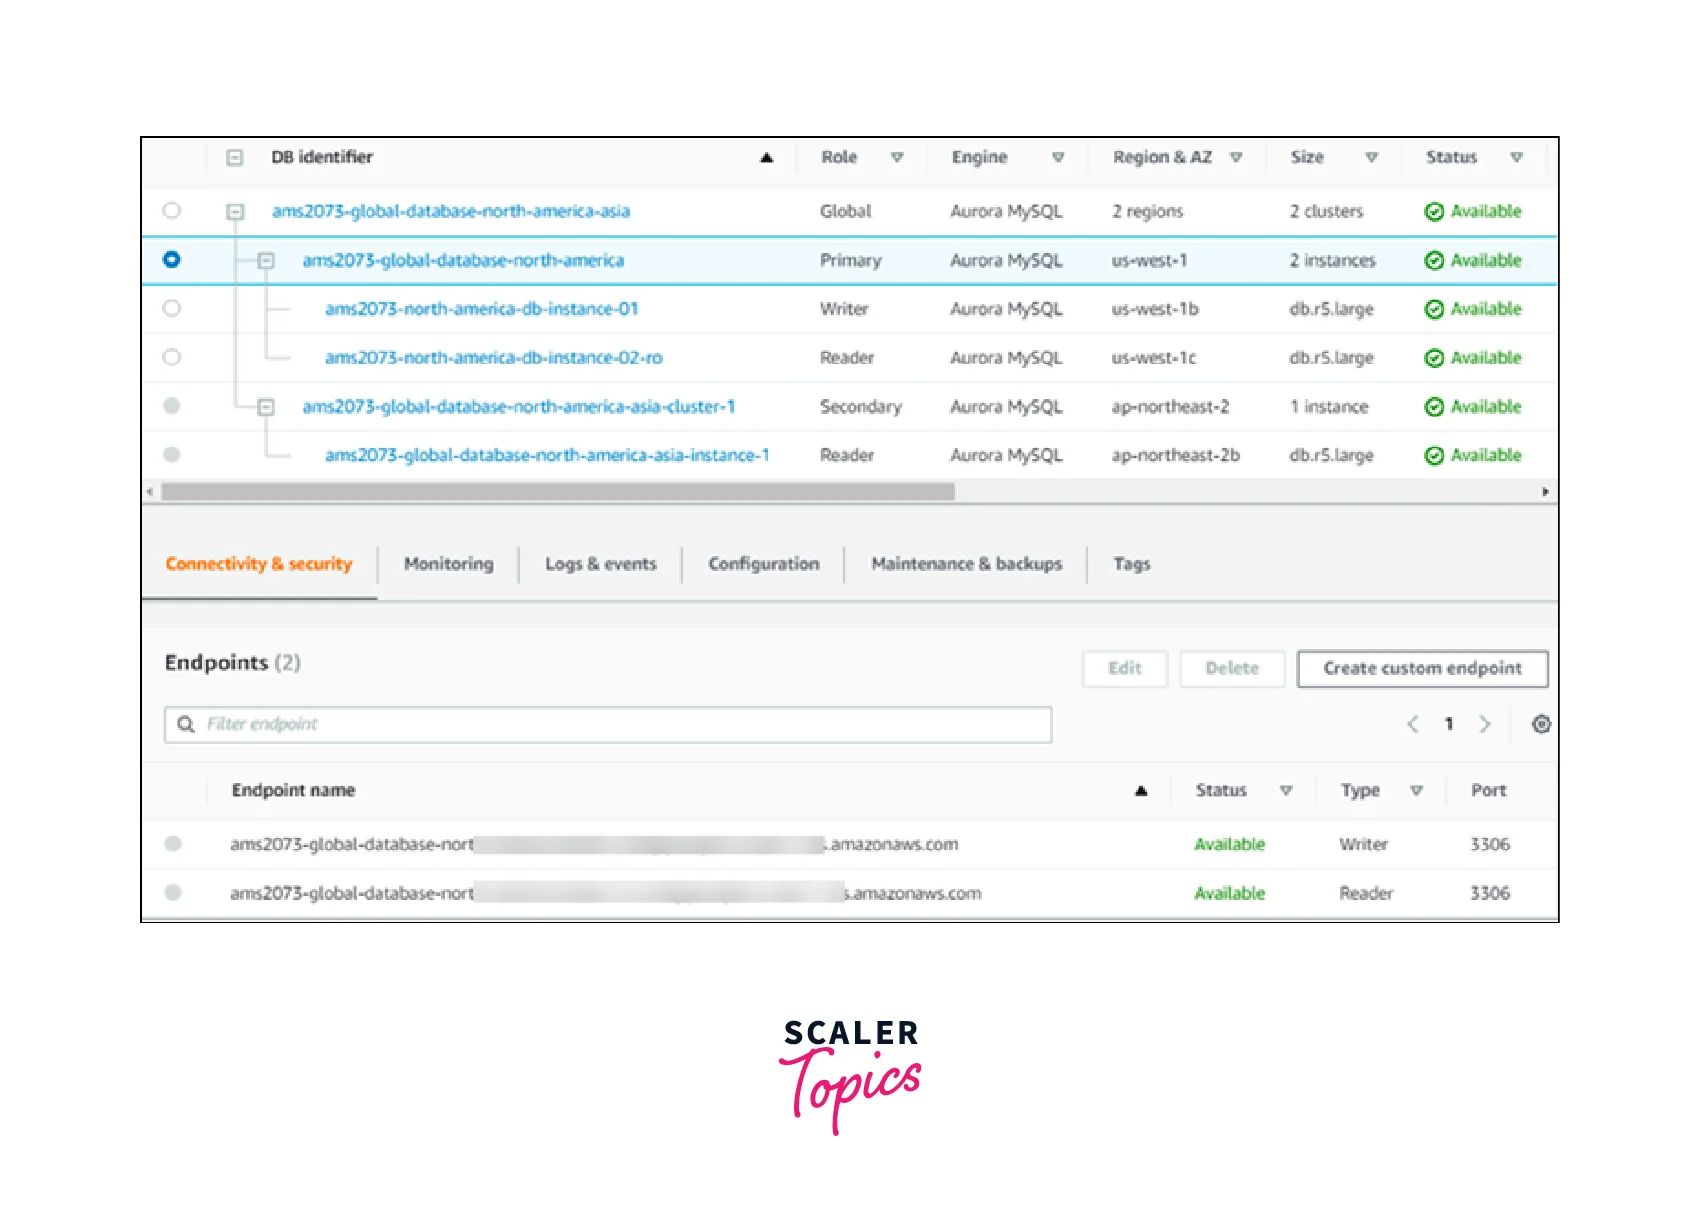
Task: Collapse the ams2073-global-database-north-america cluster tree
Action: coord(266,260)
